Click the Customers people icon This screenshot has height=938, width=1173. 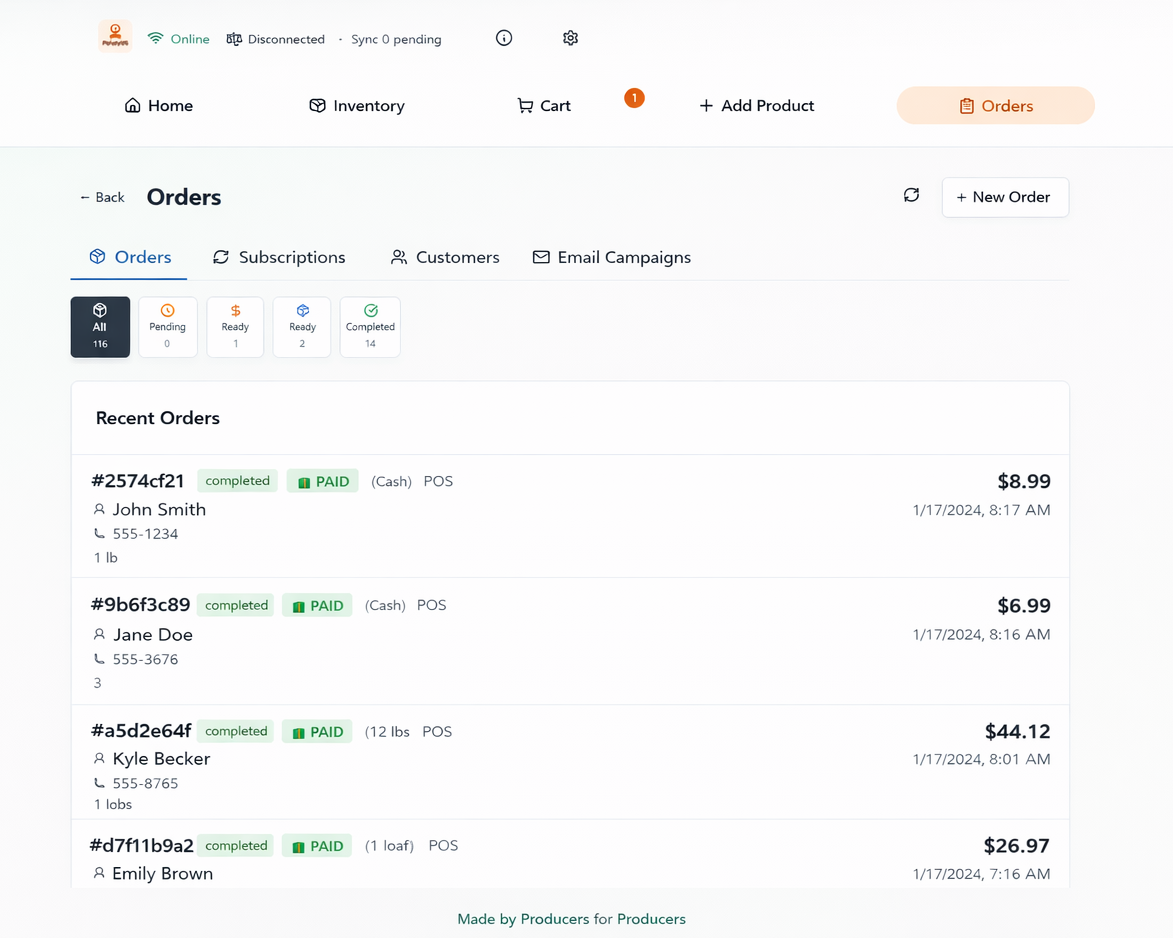click(x=398, y=257)
